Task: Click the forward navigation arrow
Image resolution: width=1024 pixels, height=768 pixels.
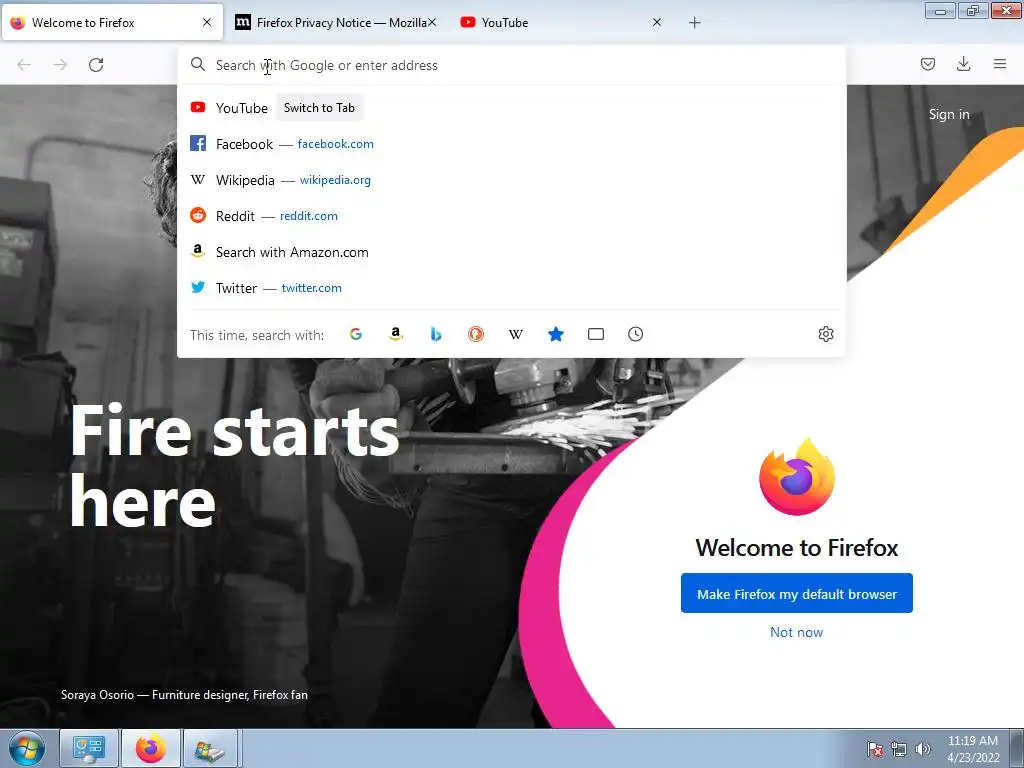Action: (60, 65)
